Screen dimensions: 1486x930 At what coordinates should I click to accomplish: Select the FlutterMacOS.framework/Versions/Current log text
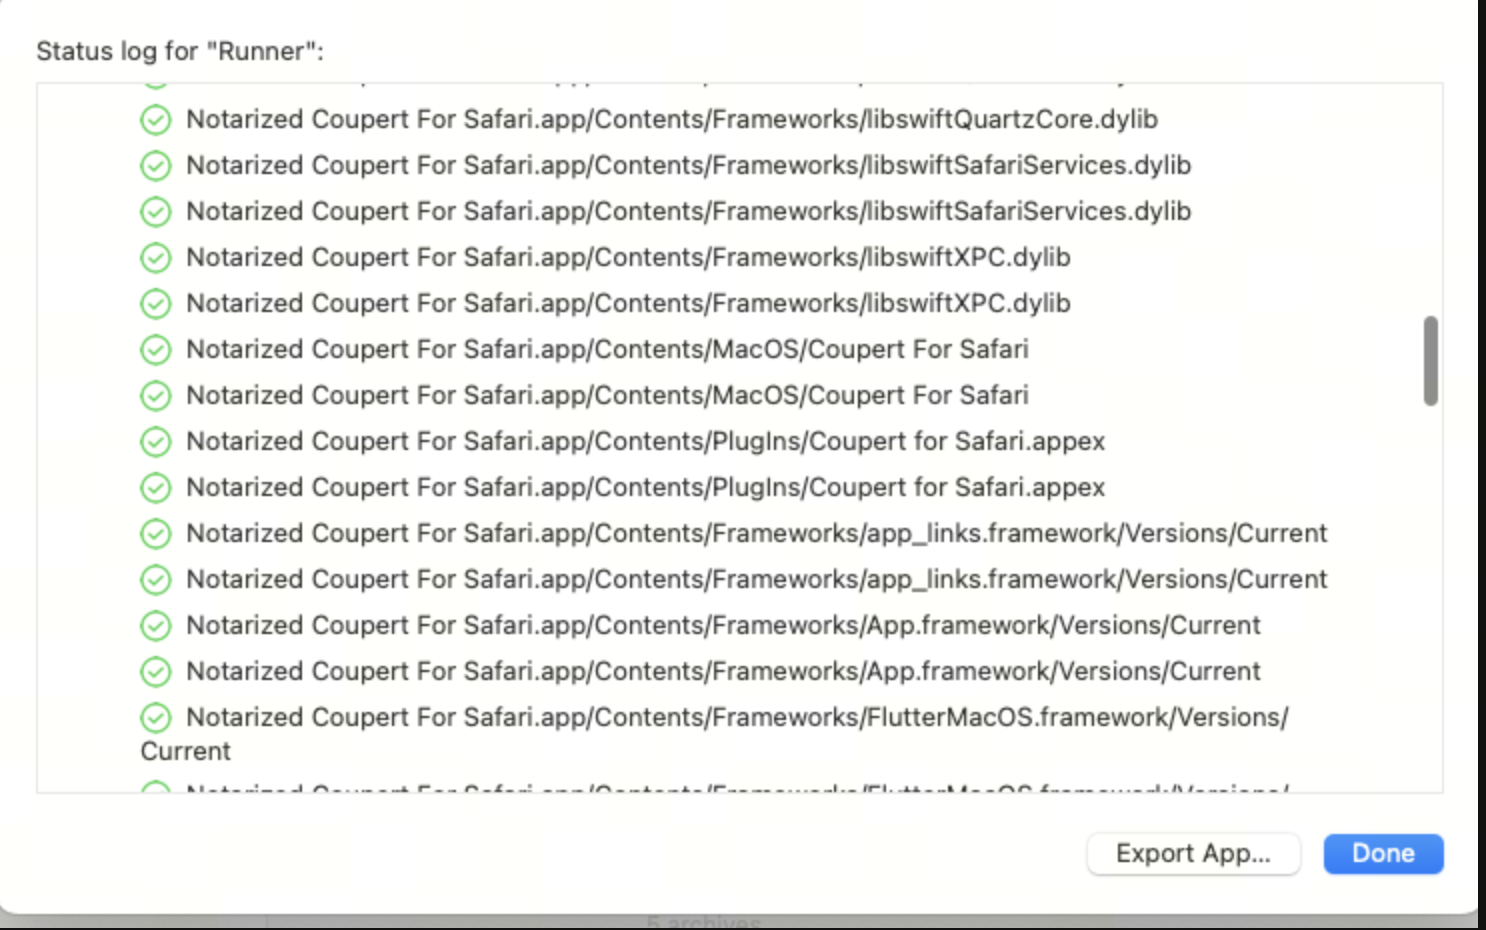(715, 734)
